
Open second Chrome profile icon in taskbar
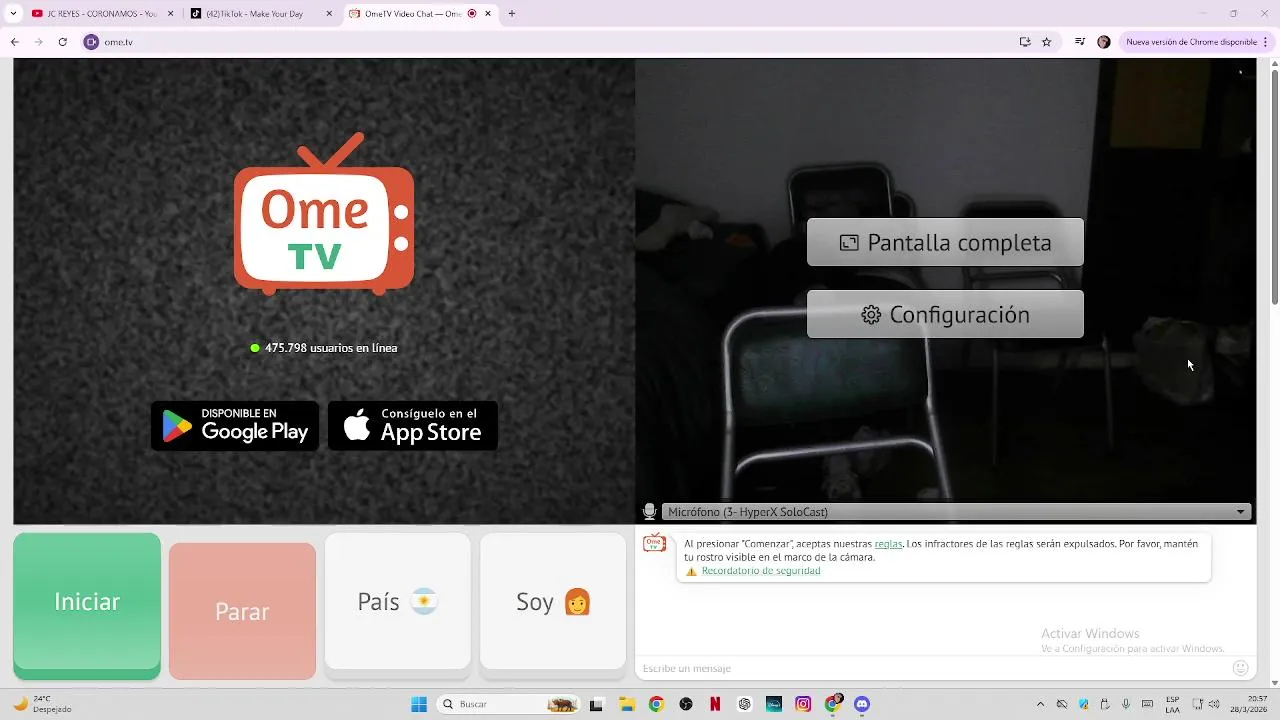[833, 704]
